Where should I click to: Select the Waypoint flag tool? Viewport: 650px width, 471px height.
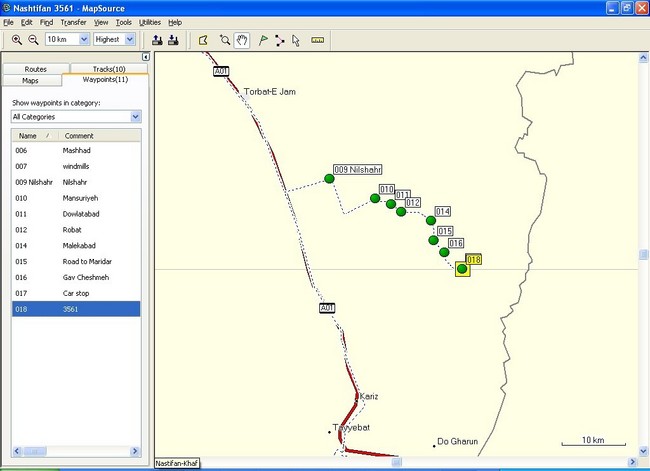(x=263, y=40)
